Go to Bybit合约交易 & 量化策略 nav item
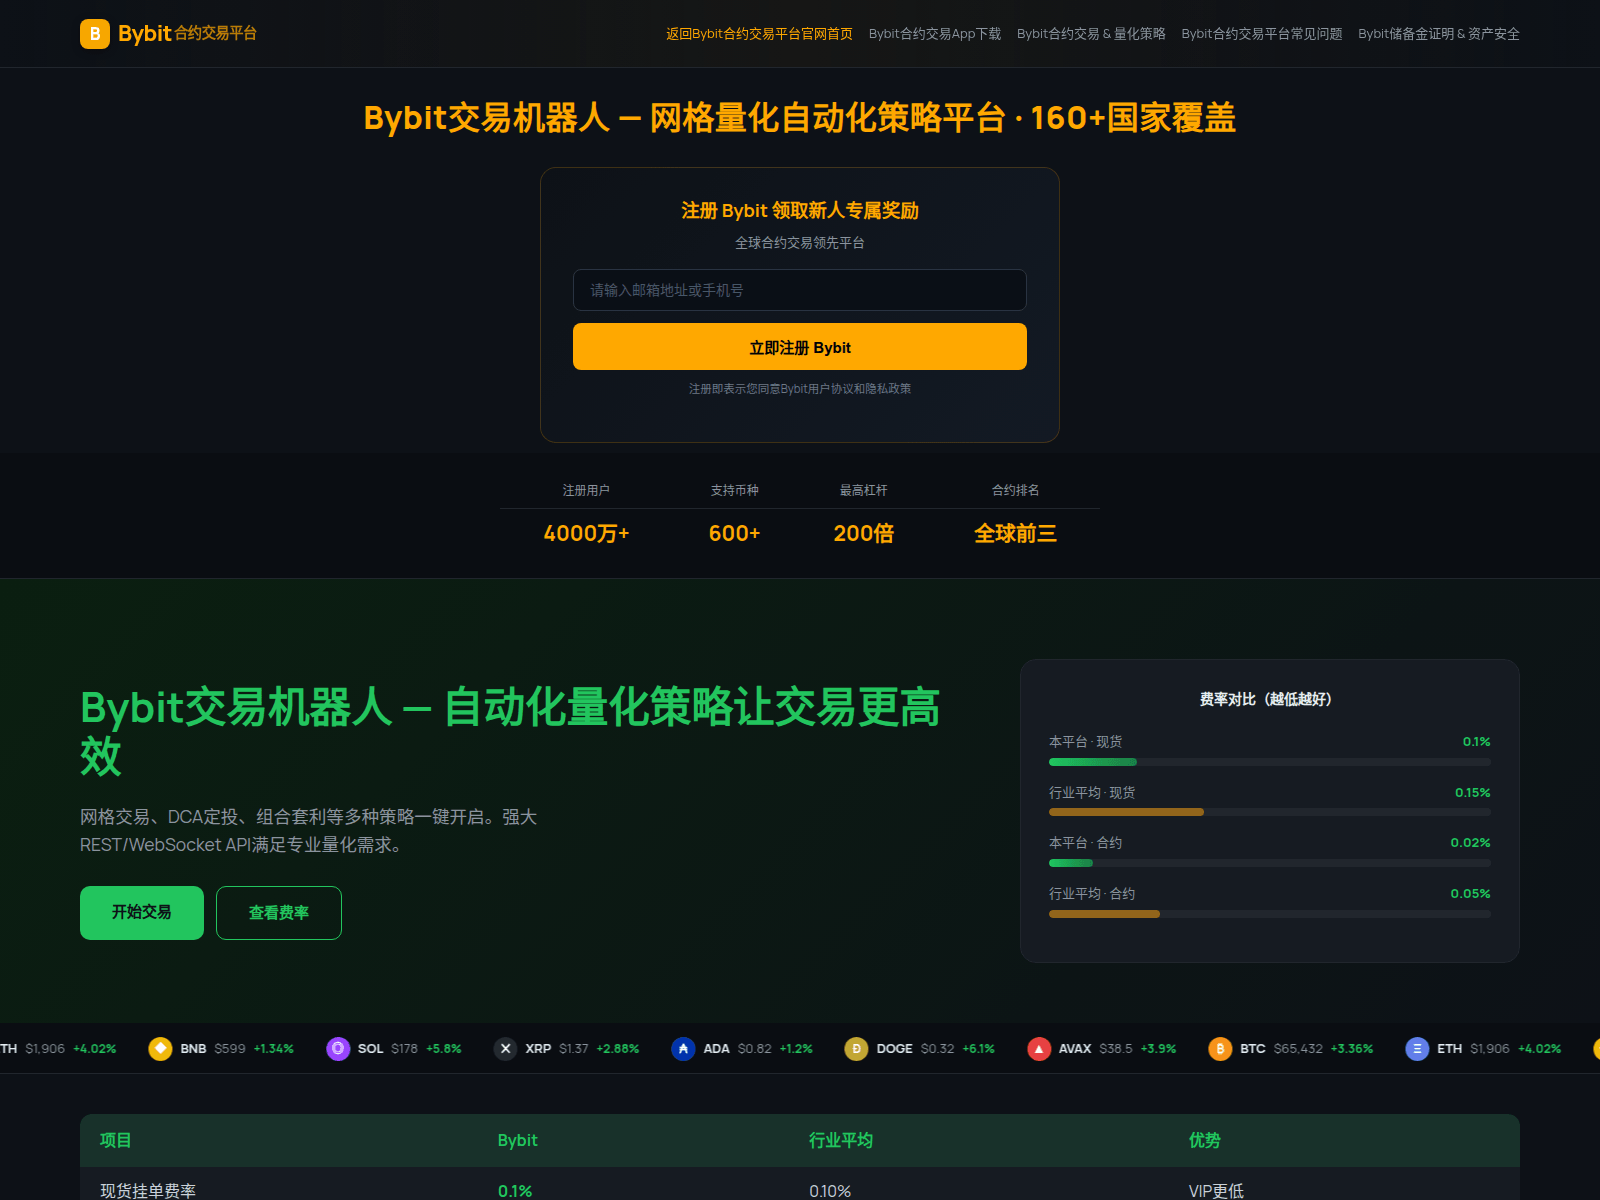The width and height of the screenshot is (1600, 1200). [1091, 34]
